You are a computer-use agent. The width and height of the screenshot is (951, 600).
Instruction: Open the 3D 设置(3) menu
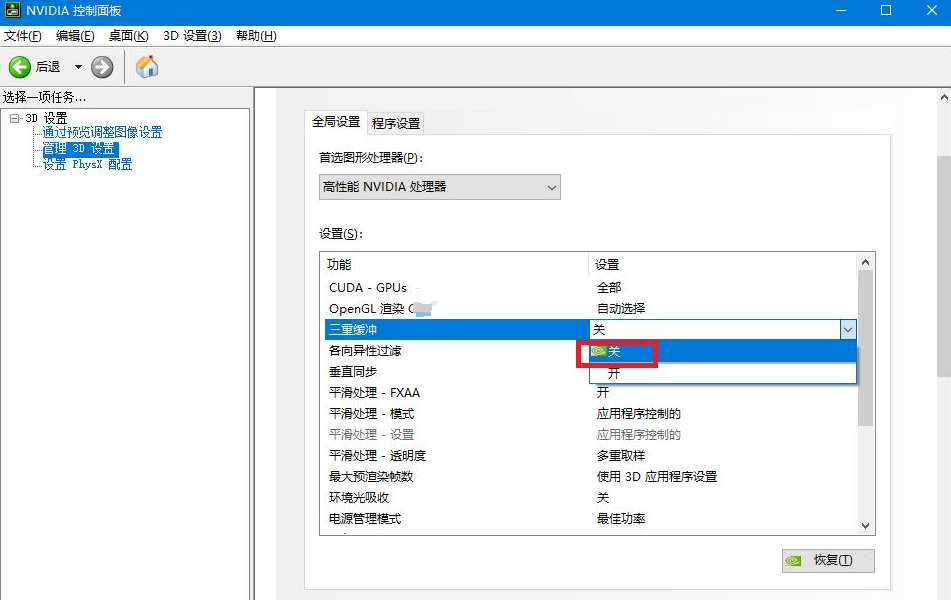point(192,36)
